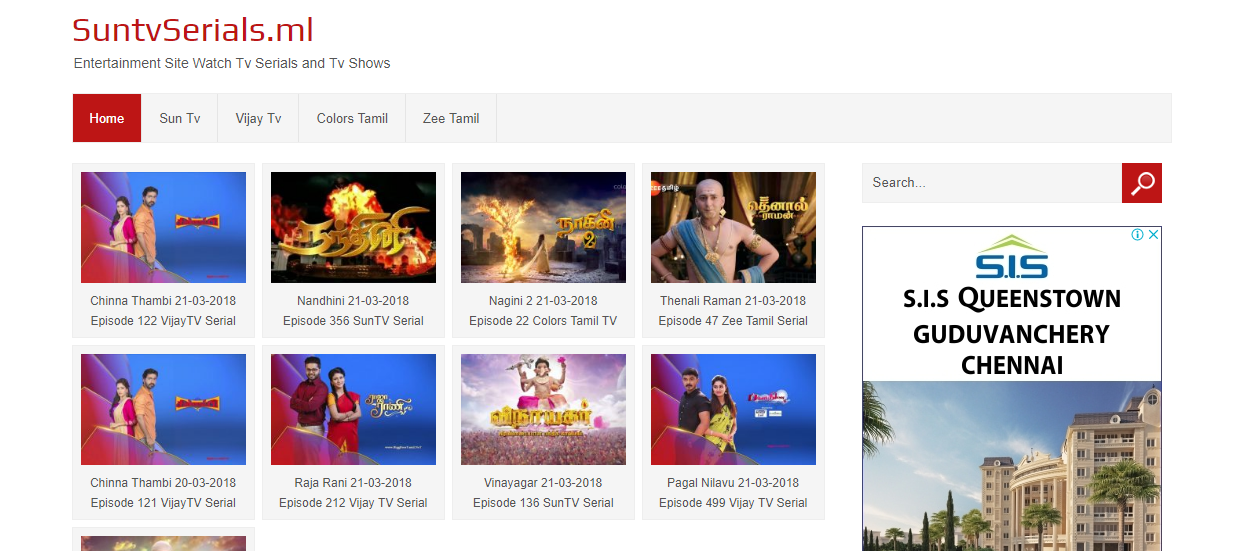Open the AdChoices info icon

click(1137, 235)
